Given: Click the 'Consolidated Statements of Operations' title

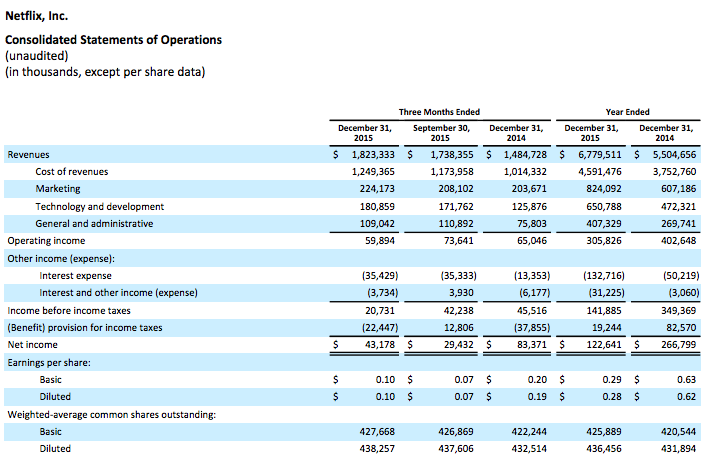Looking at the screenshot, I should [x=113, y=40].
